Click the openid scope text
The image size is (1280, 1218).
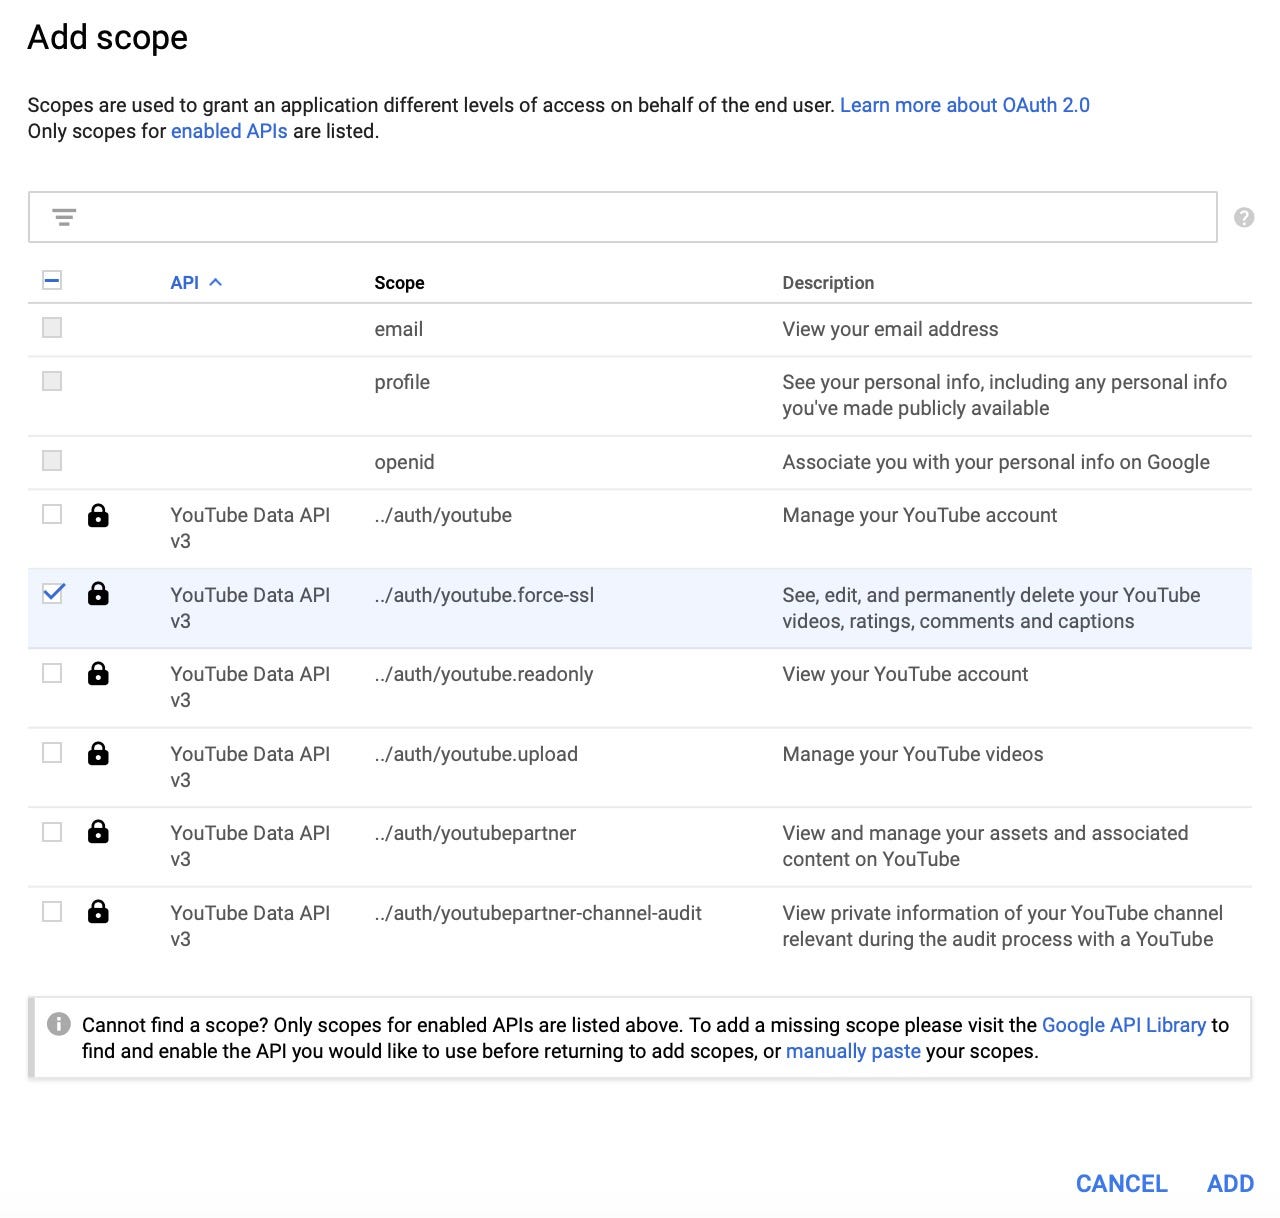point(404,462)
